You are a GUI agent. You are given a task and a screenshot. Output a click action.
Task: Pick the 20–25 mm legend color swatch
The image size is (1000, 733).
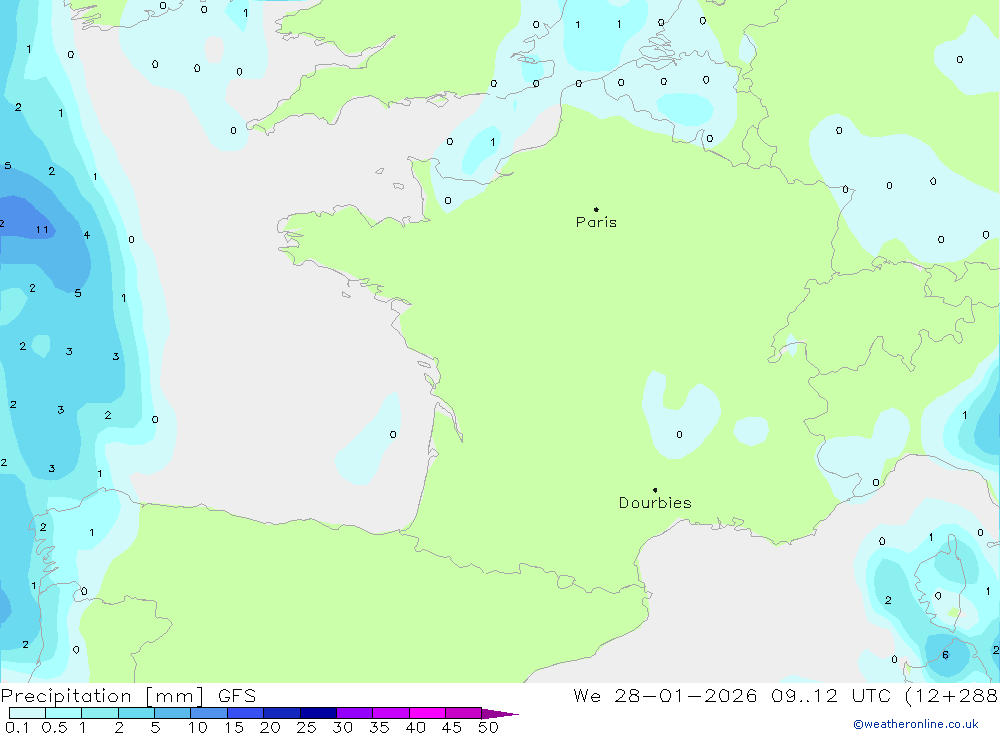coord(282,713)
